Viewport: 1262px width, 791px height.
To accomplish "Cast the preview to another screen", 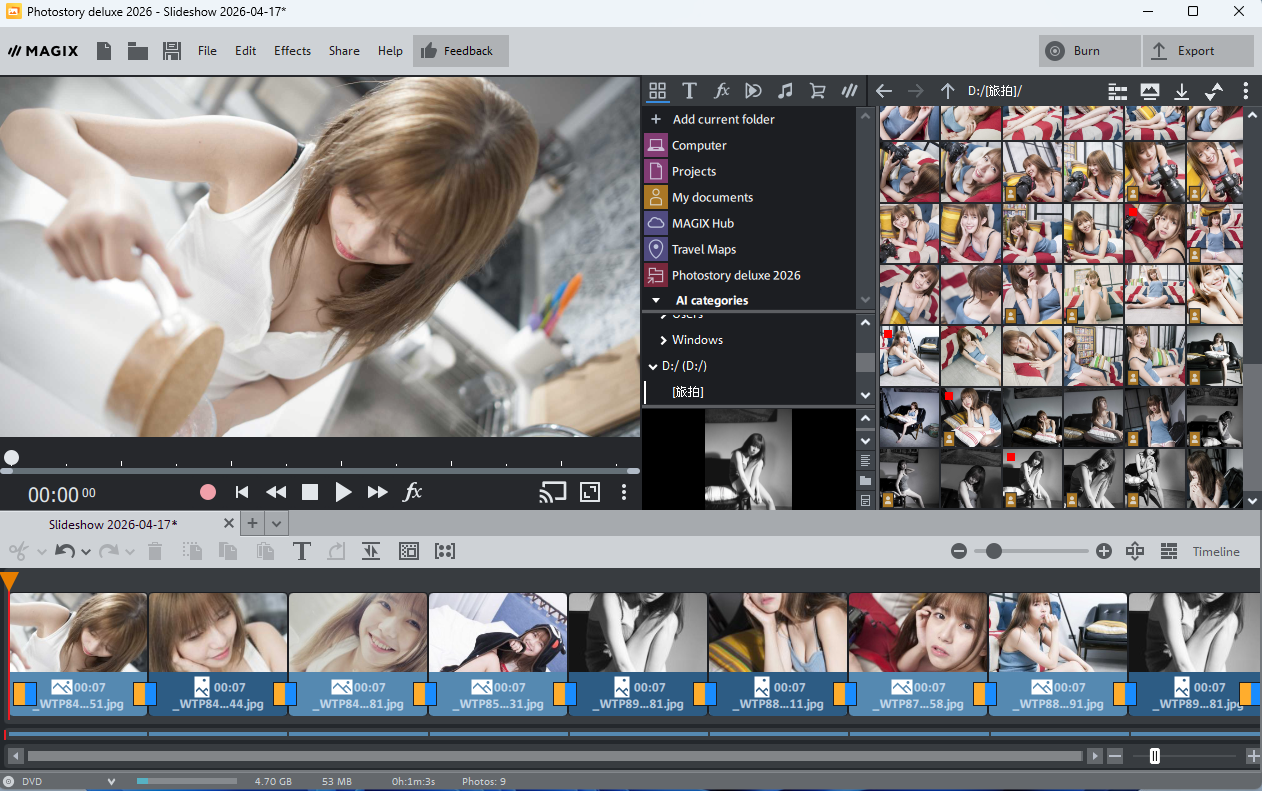I will point(552,492).
